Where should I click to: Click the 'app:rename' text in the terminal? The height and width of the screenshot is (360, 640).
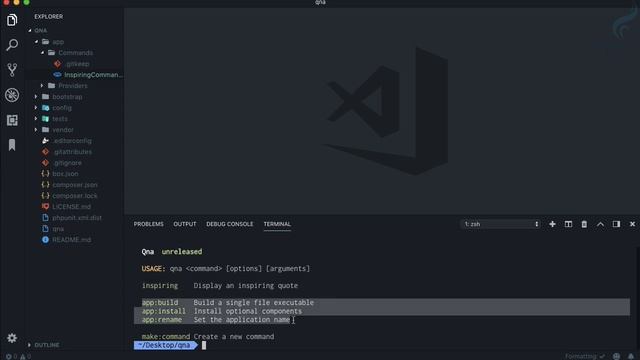162,320
